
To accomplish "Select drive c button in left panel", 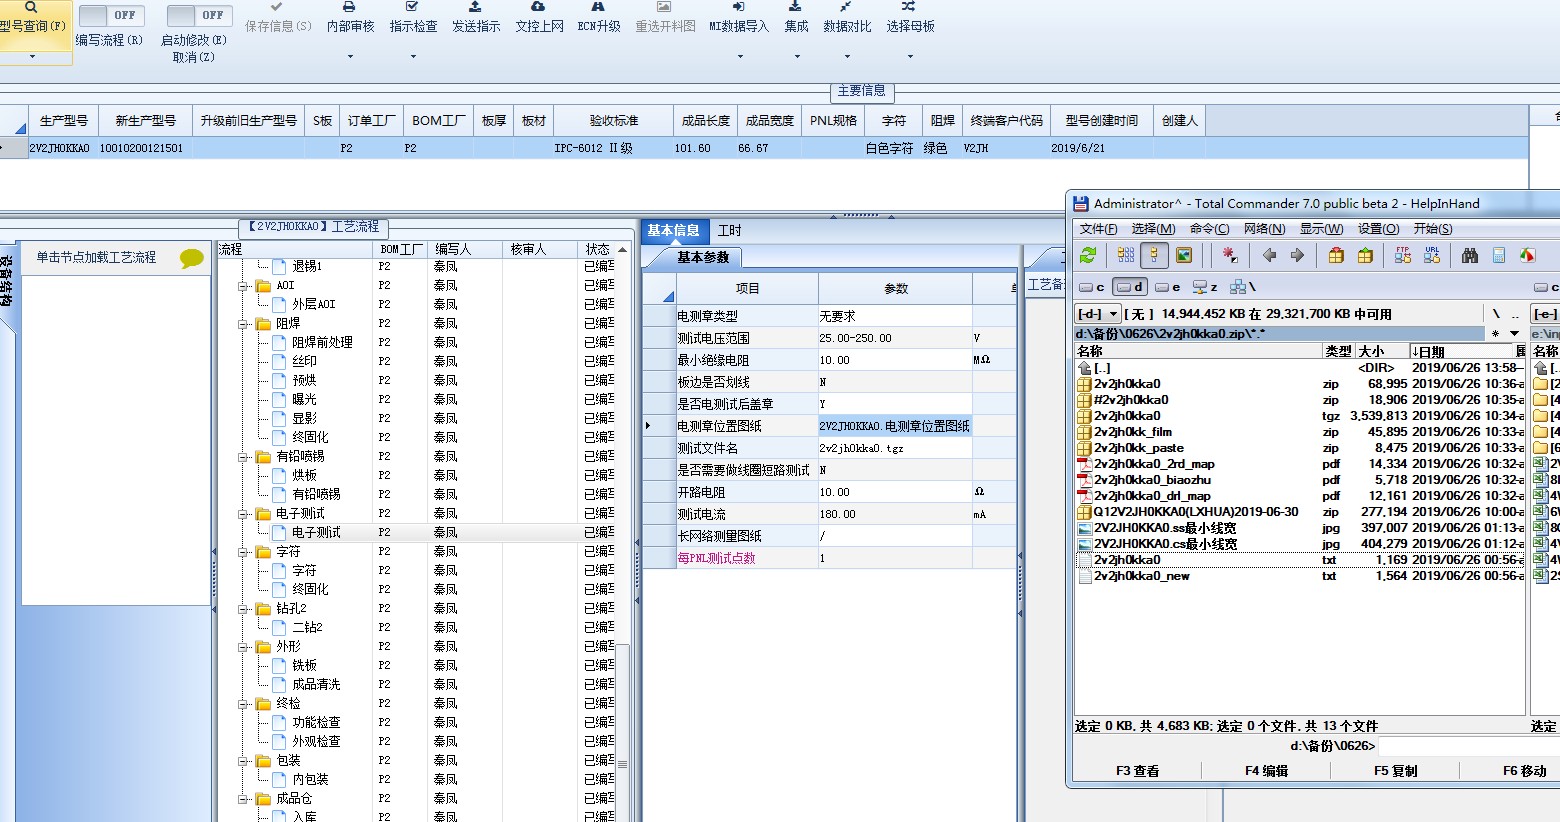I will (1092, 287).
